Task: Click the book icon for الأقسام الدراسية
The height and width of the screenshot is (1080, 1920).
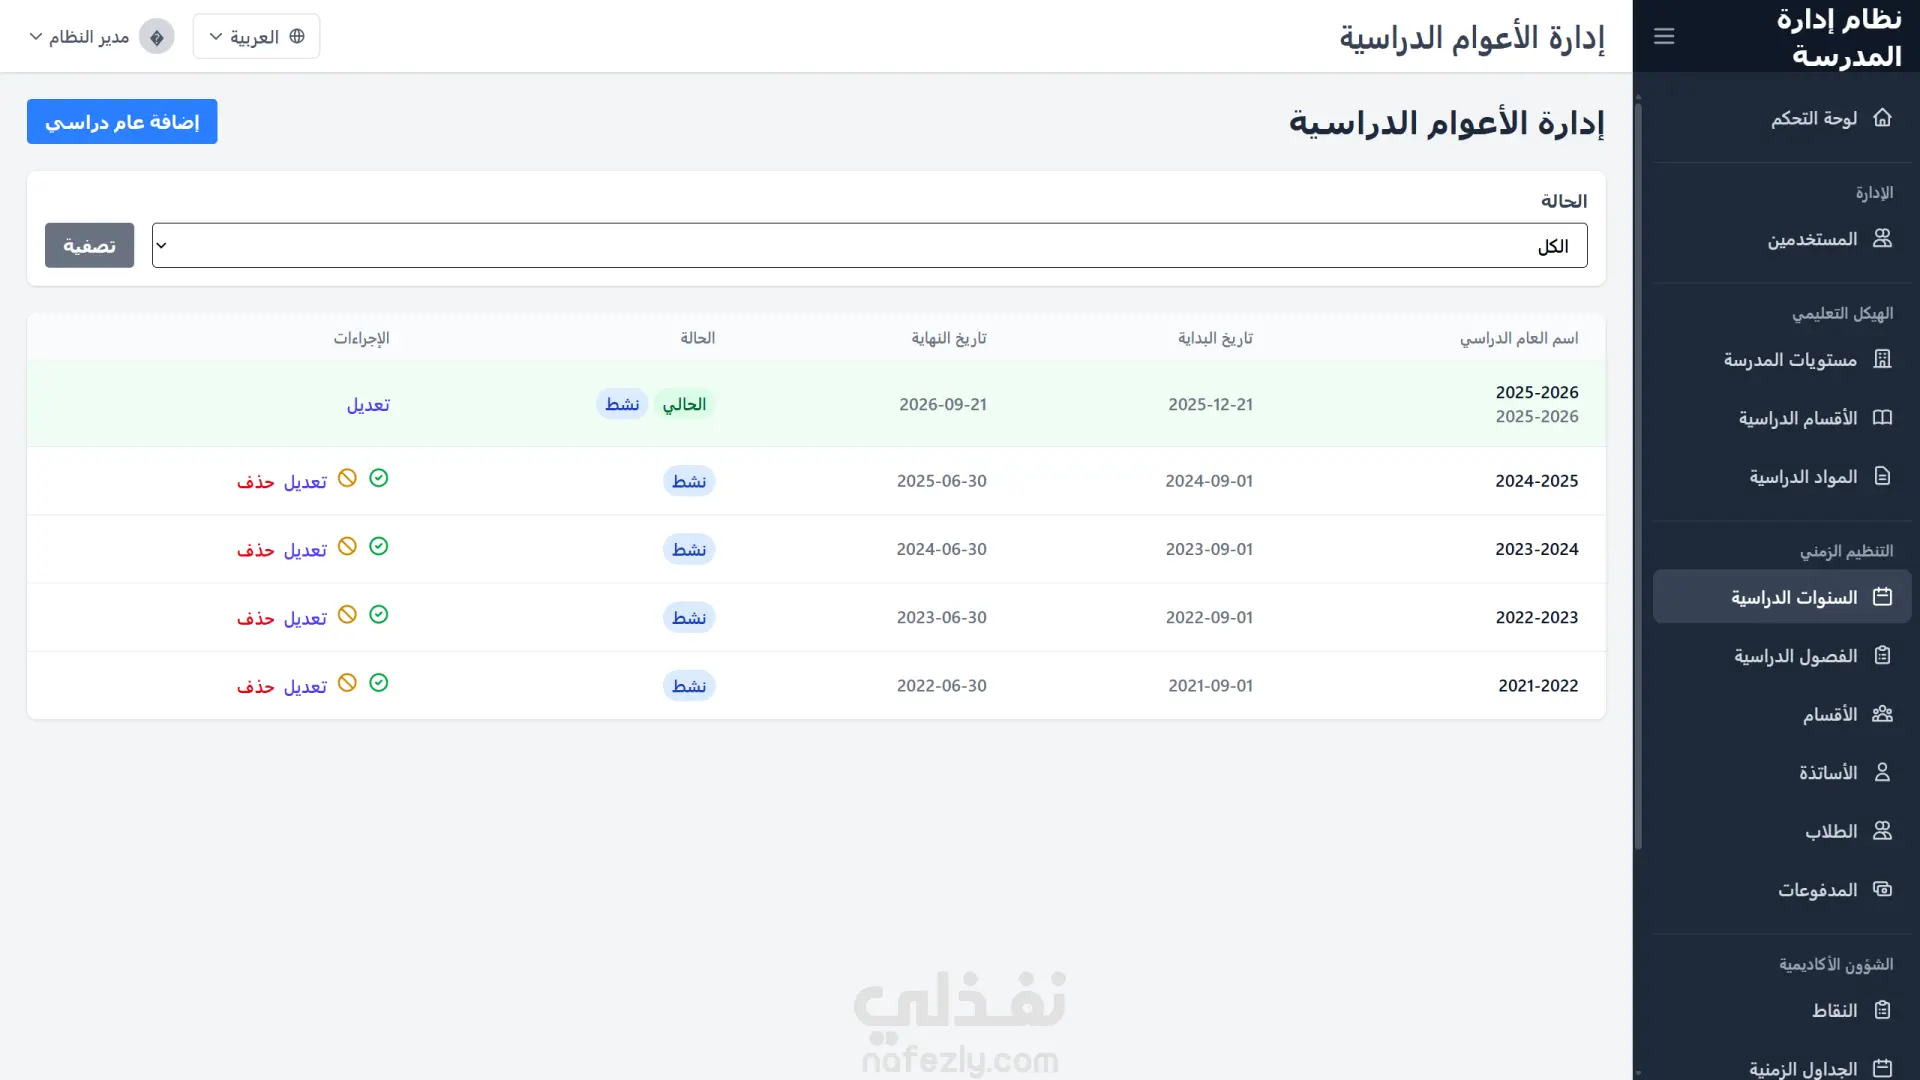Action: 1882,418
